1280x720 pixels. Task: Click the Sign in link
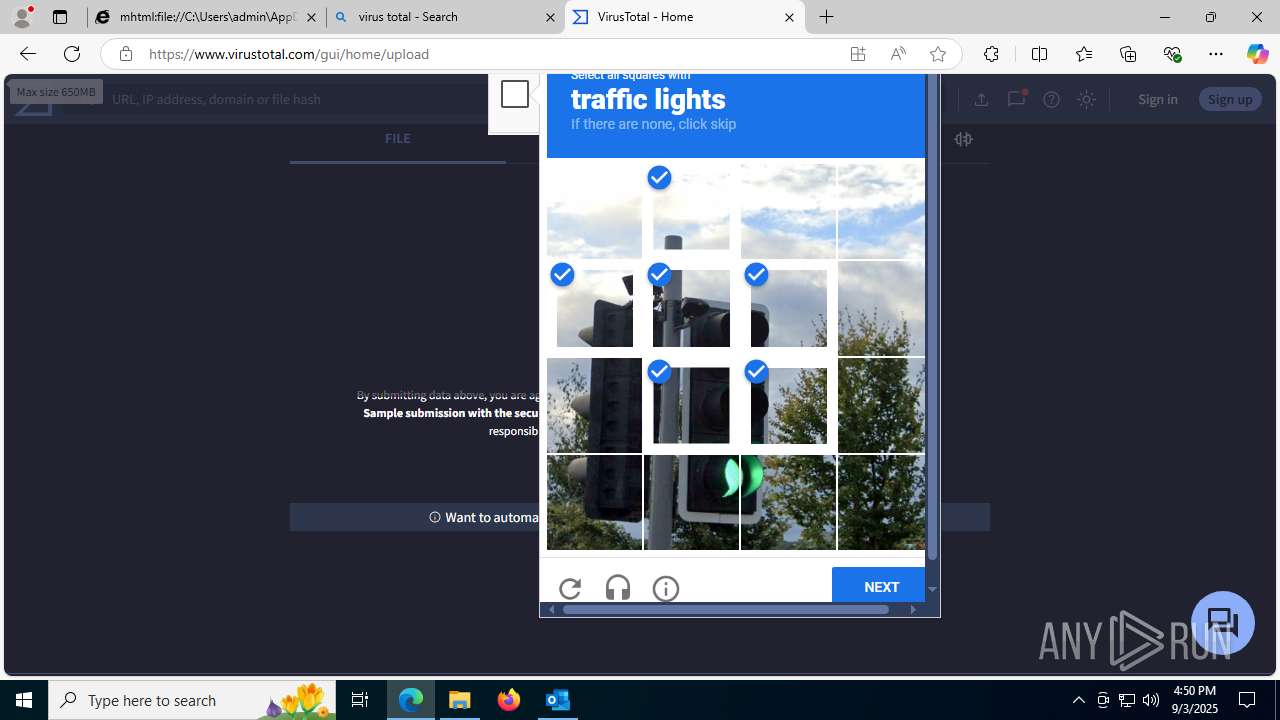coord(1157,99)
